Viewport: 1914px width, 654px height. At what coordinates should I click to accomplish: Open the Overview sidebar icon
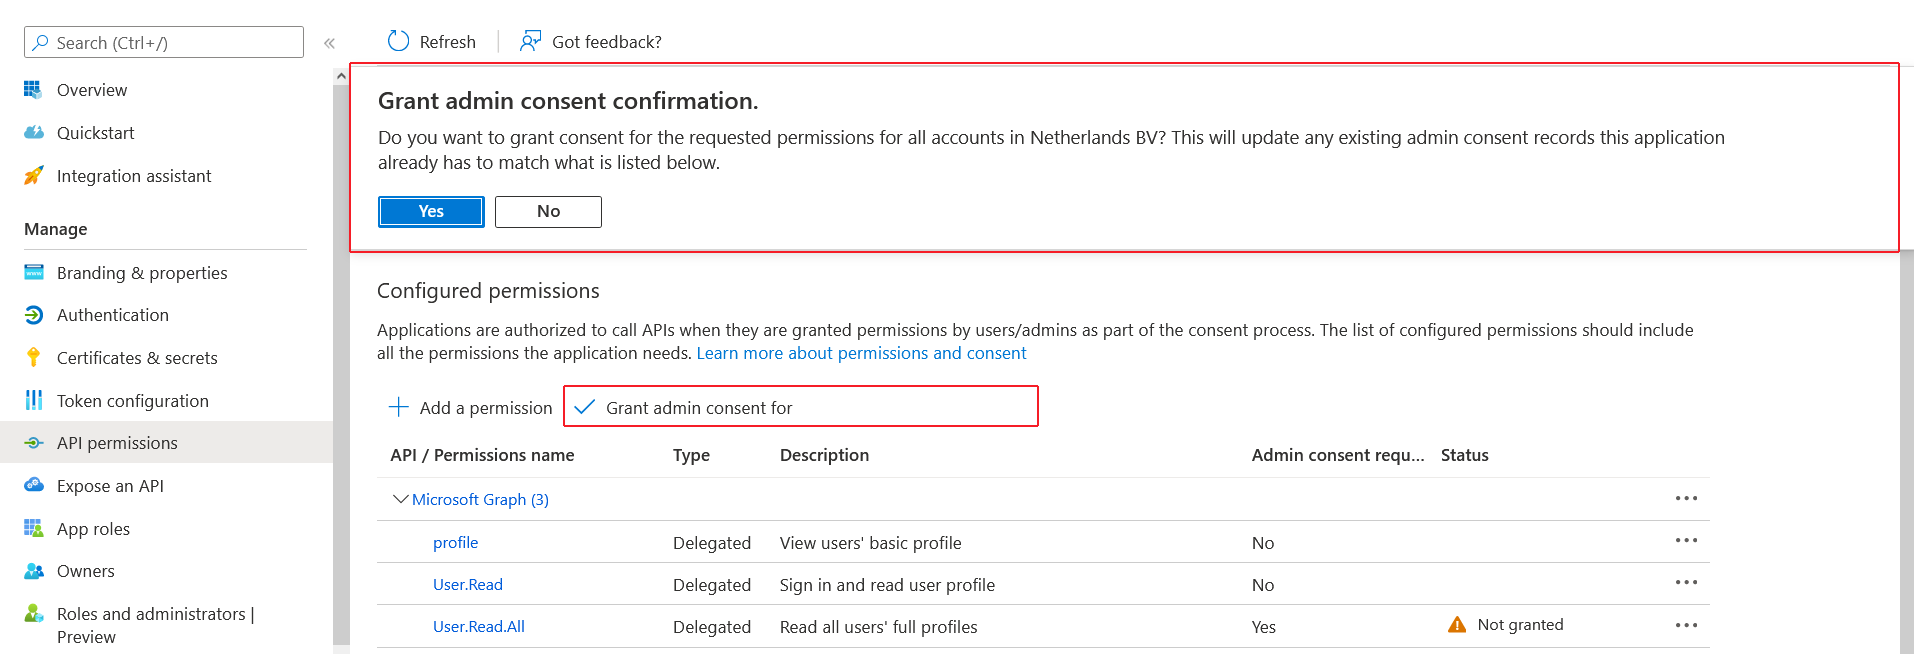click(x=33, y=90)
